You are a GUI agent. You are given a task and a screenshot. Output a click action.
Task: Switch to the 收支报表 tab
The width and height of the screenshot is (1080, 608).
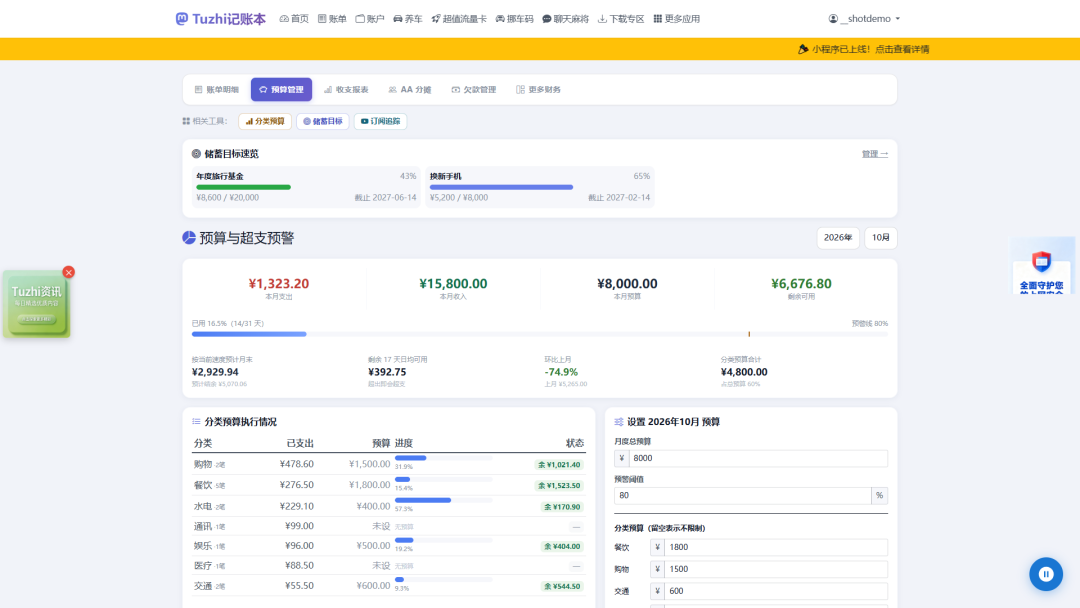[346, 90]
